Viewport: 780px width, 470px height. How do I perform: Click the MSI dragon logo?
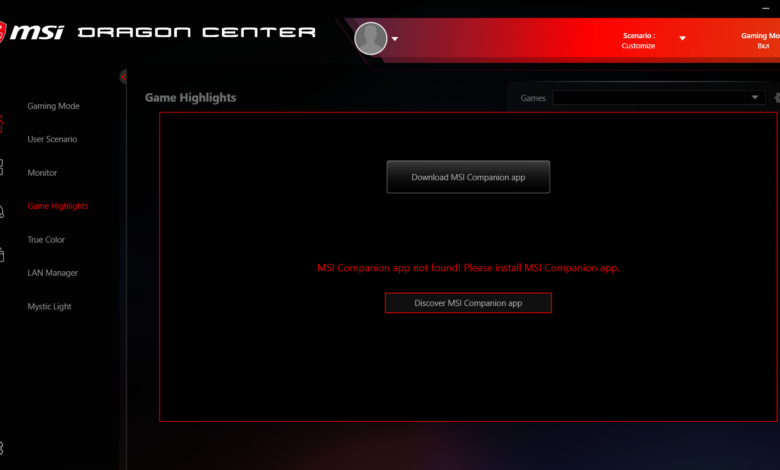2,32
